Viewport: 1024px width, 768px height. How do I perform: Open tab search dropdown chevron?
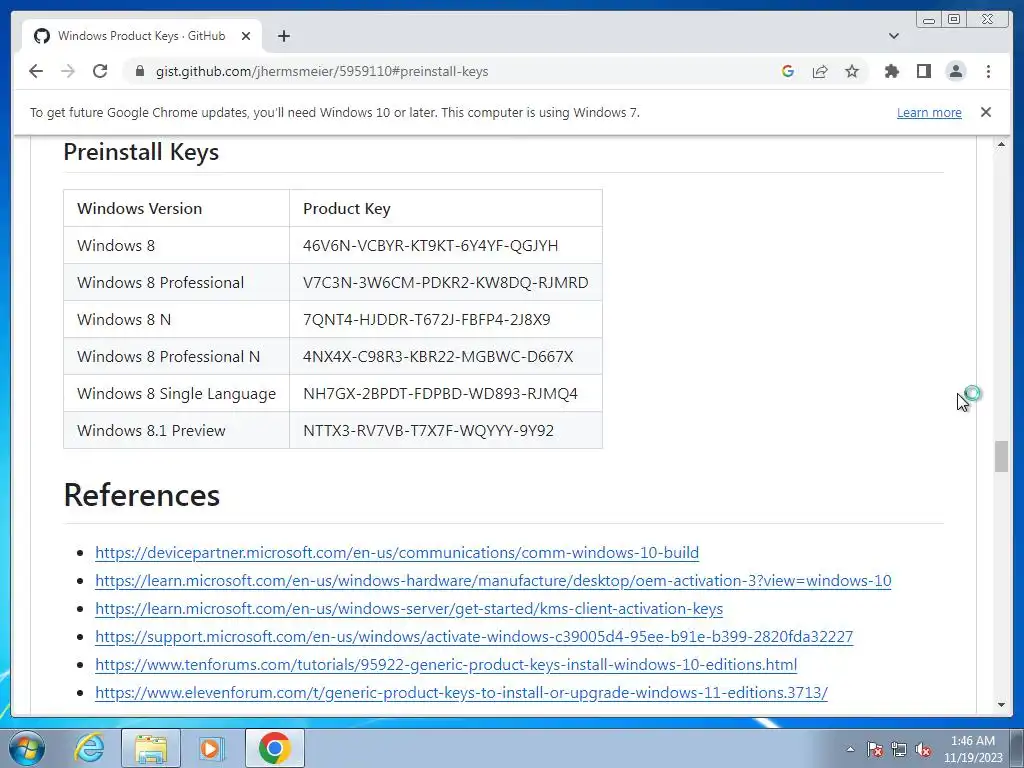click(x=893, y=36)
